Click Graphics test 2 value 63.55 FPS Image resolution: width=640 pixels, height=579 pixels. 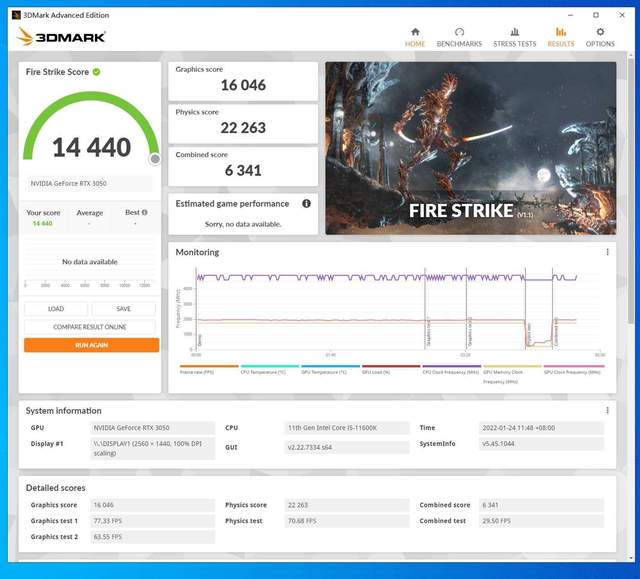click(x=152, y=537)
